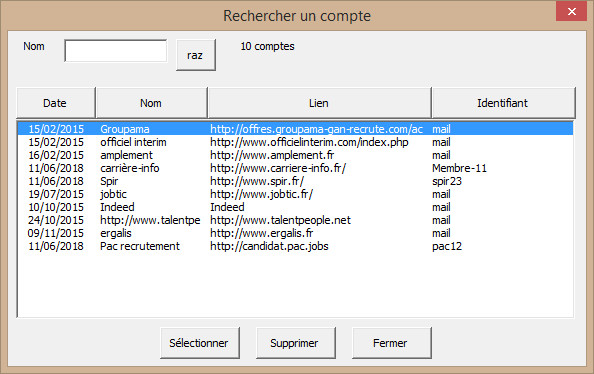Click the http://www.jobtic.fr/ link text
The width and height of the screenshot is (594, 374).
click(x=261, y=194)
